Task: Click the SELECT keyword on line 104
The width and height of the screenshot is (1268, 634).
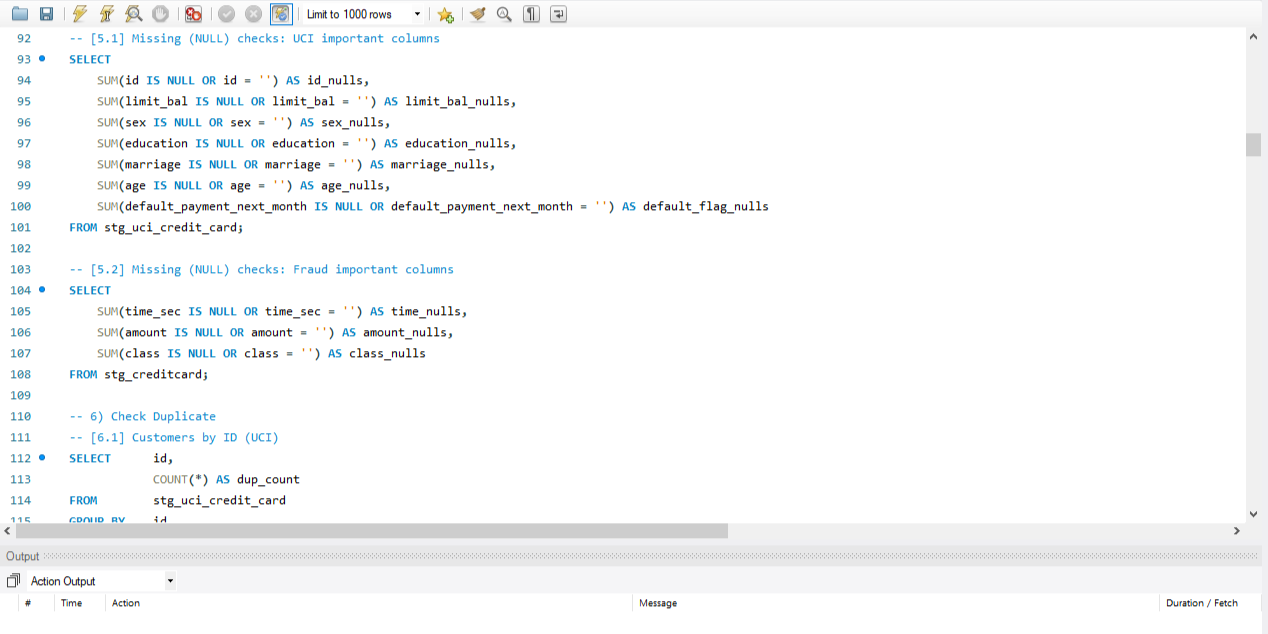Action: 90,290
